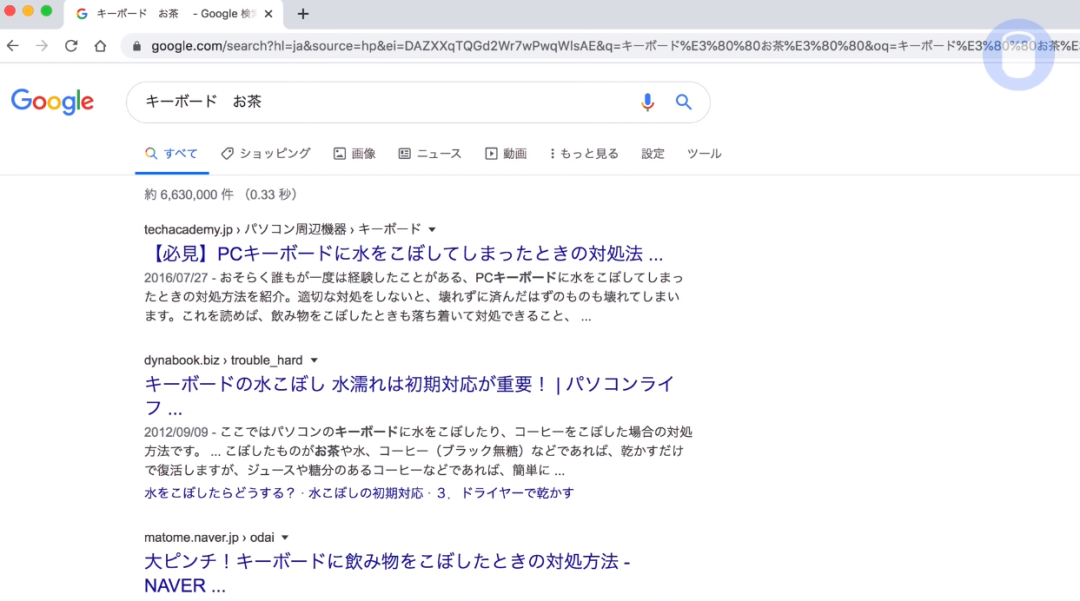
Task: Switch to the 画像 tab
Action: coord(355,154)
